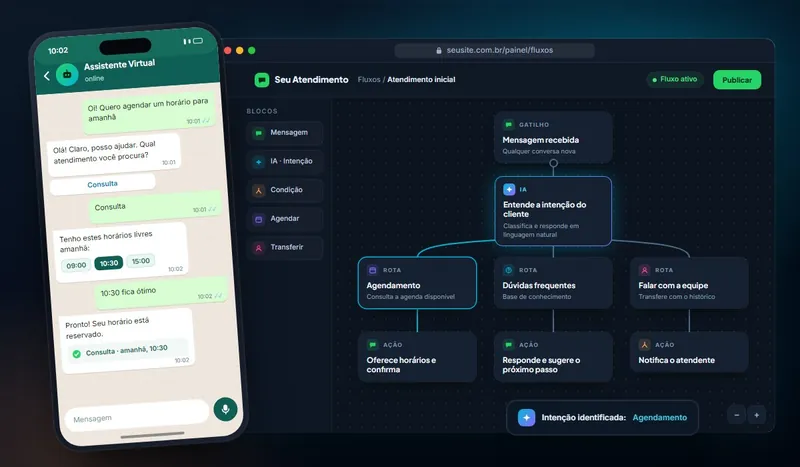Click the connector circle below Mensagem recebida
The image size is (800, 467).
point(553,163)
